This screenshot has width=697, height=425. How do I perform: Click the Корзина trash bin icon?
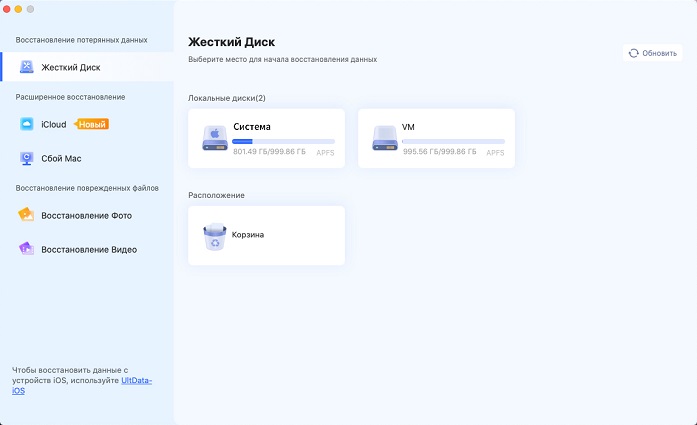click(215, 236)
